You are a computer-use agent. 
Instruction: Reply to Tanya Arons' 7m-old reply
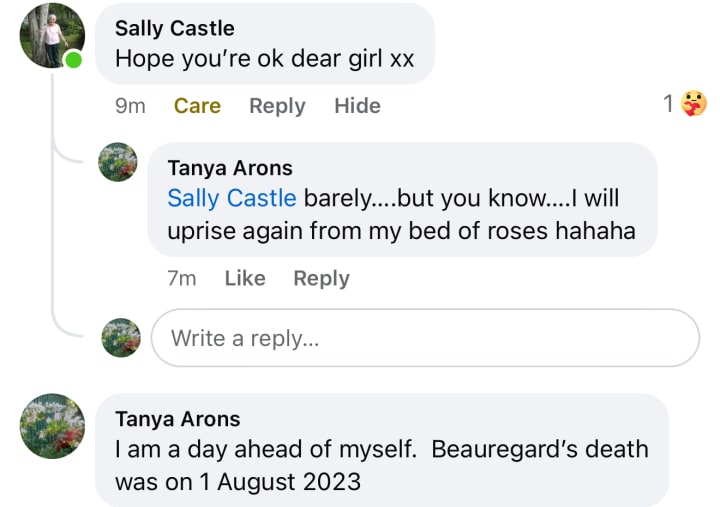coord(321,279)
